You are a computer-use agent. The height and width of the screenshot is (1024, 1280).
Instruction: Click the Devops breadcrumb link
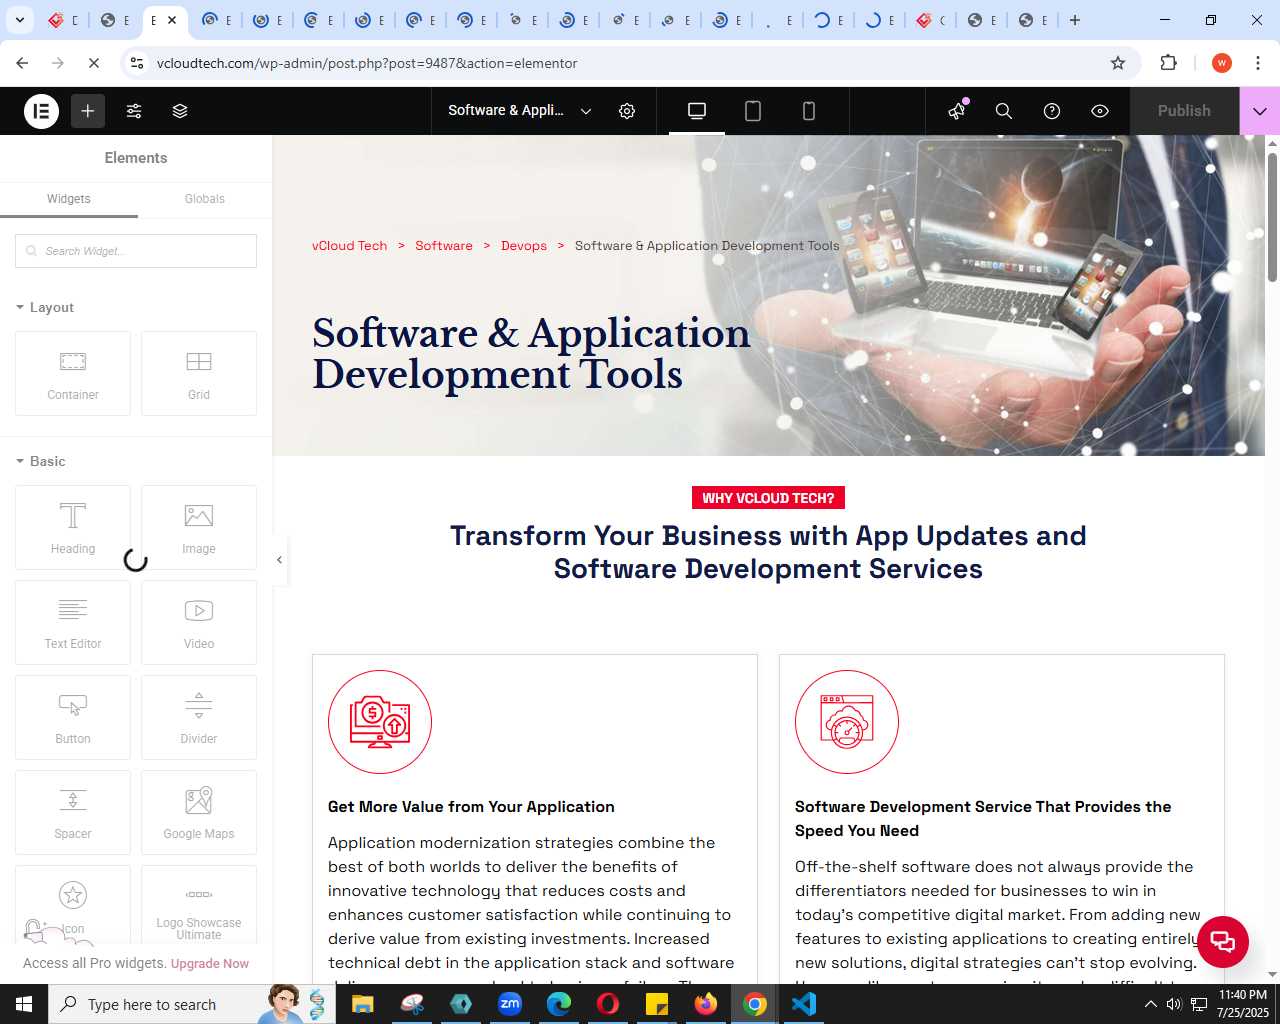524,246
